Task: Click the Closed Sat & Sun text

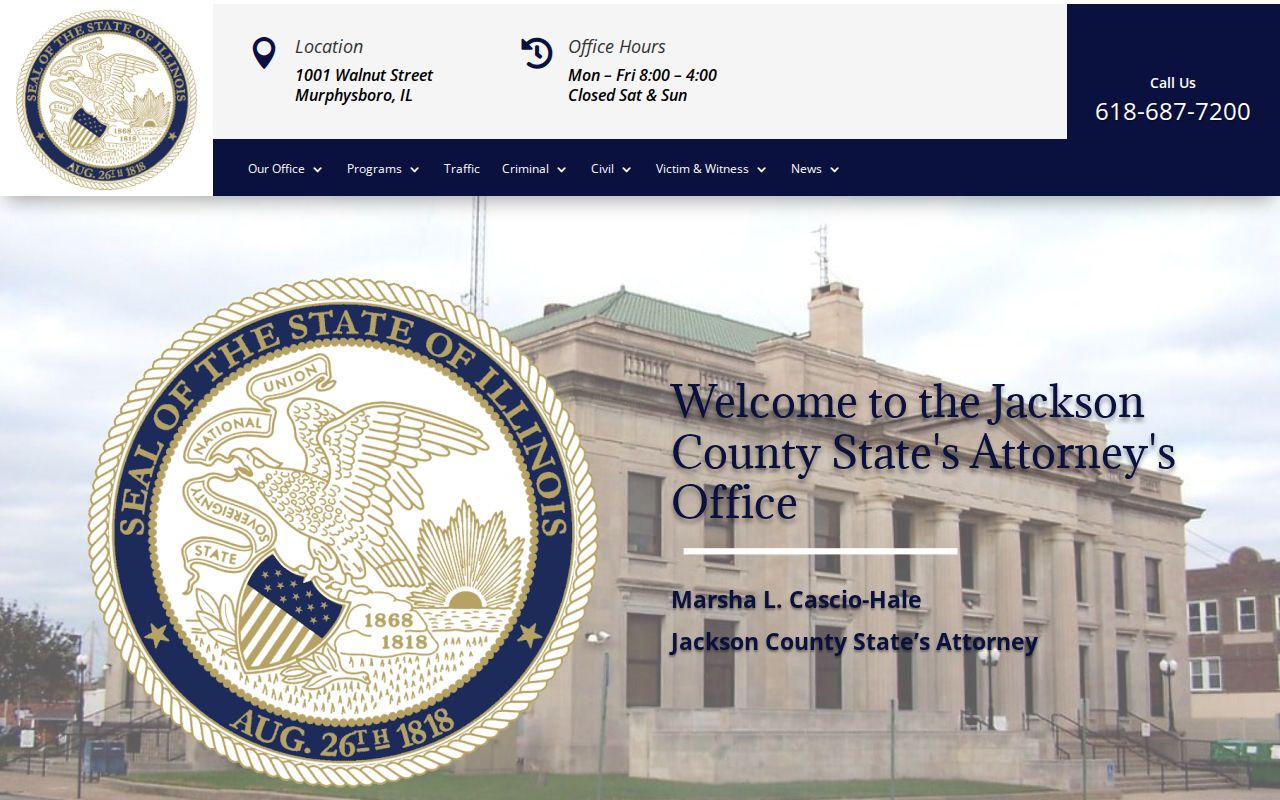Action: click(x=628, y=95)
